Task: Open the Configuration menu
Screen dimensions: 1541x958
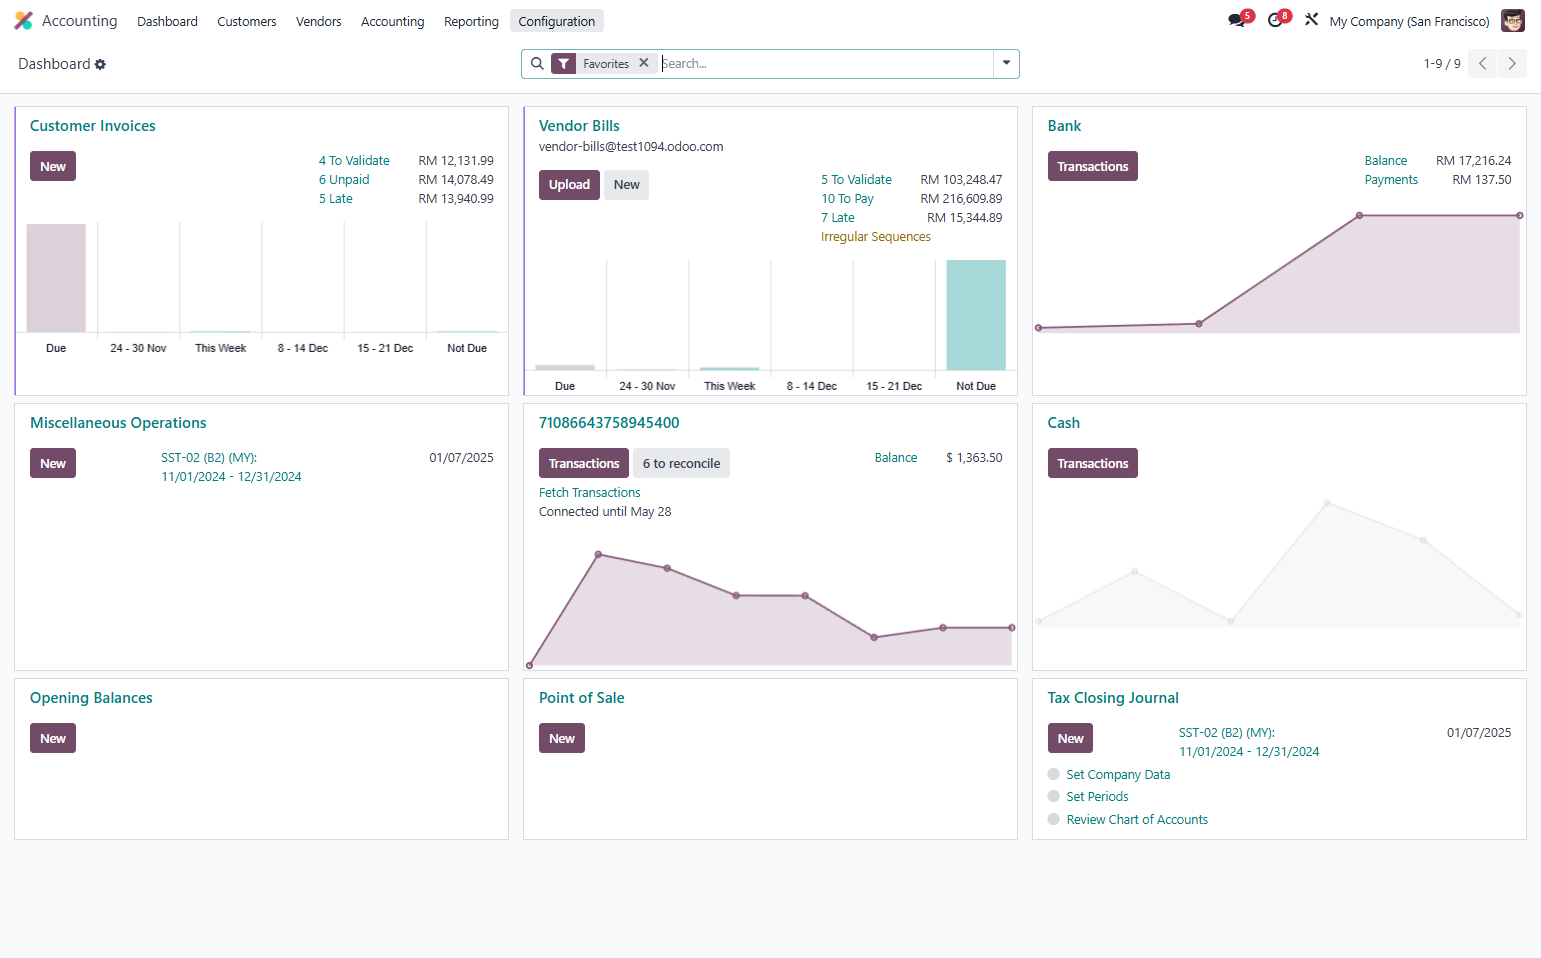Action: pyautogui.click(x=557, y=21)
